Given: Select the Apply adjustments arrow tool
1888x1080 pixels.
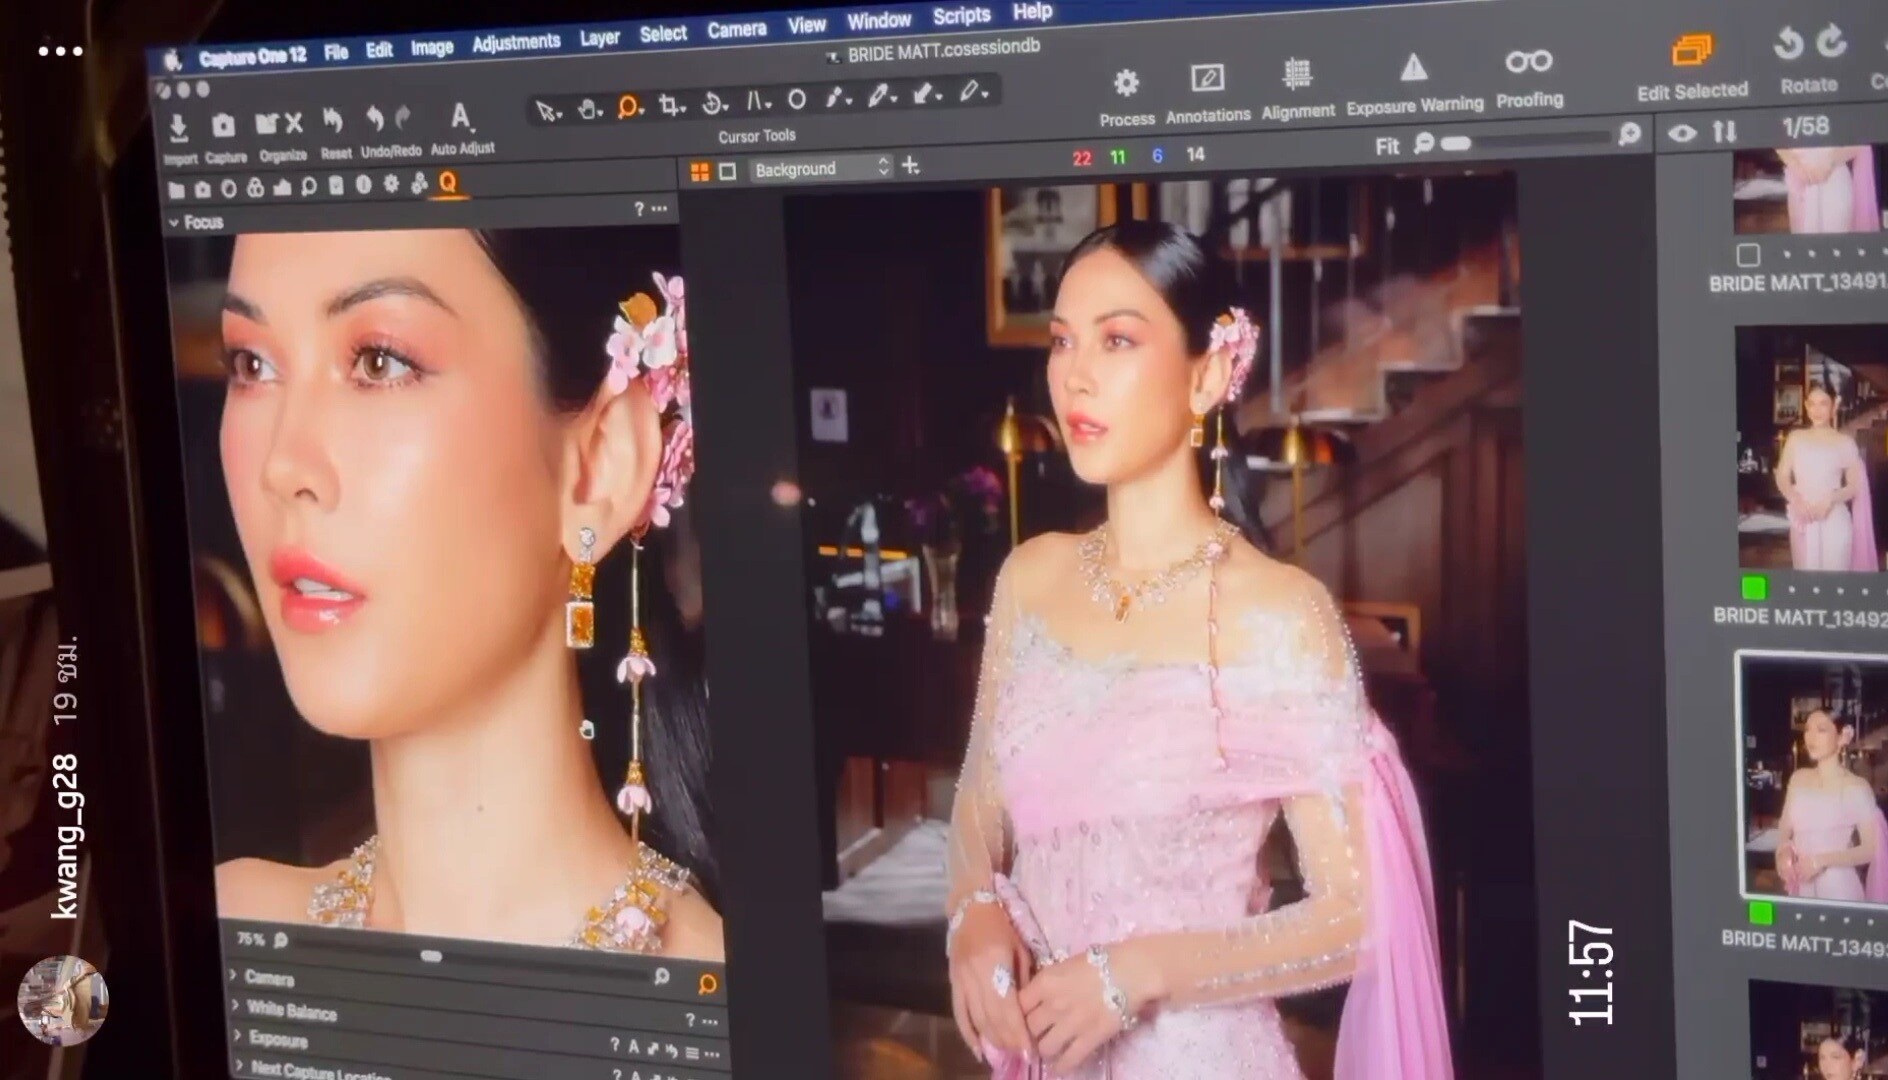Looking at the screenshot, I should coord(924,93).
